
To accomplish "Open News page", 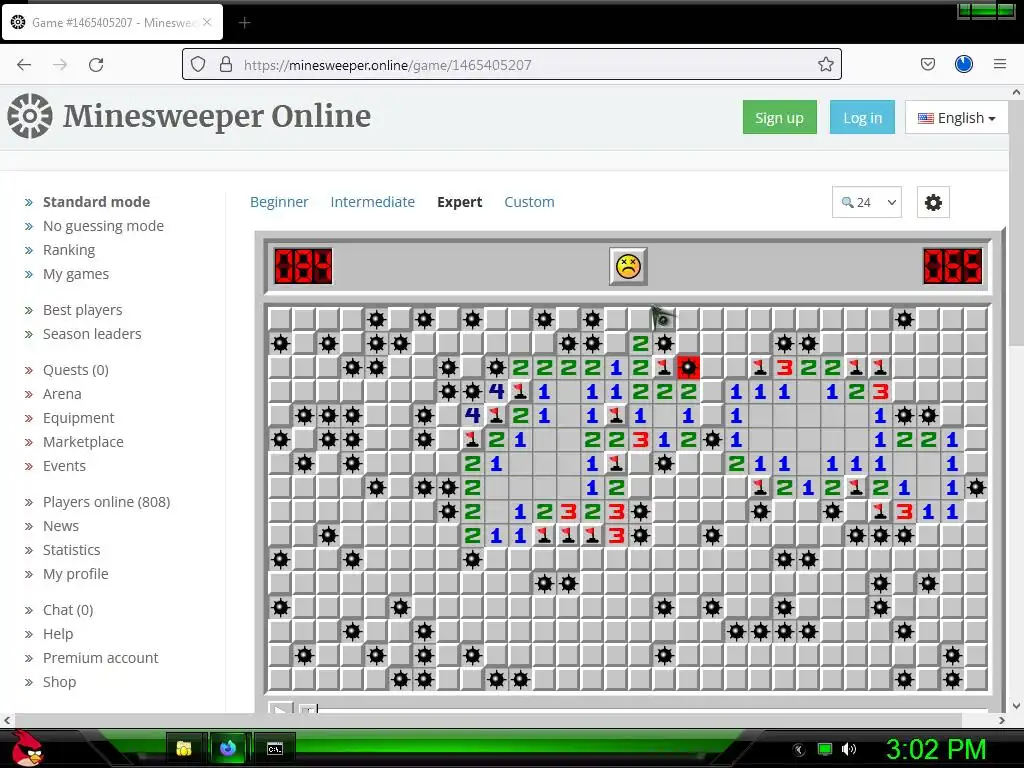I will (61, 526).
